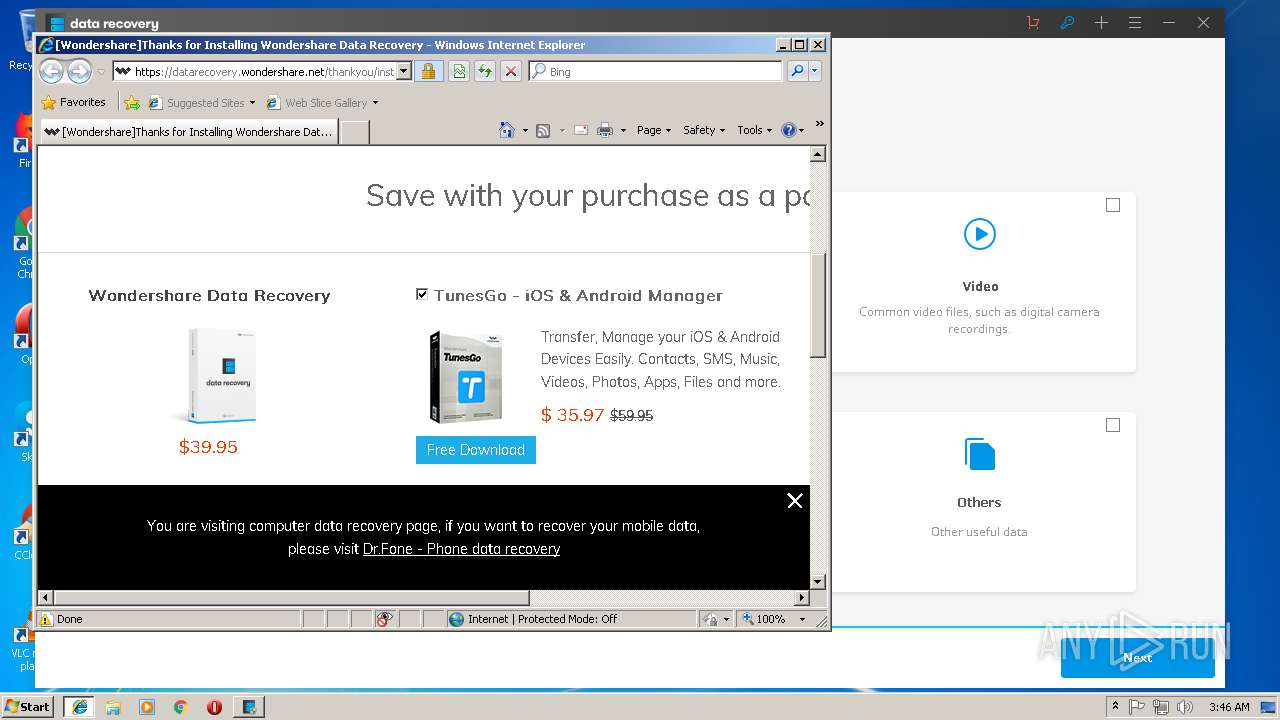Viewport: 1280px width, 720px height.
Task: Click horizontal scrollbar right arrow
Action: click(x=802, y=597)
